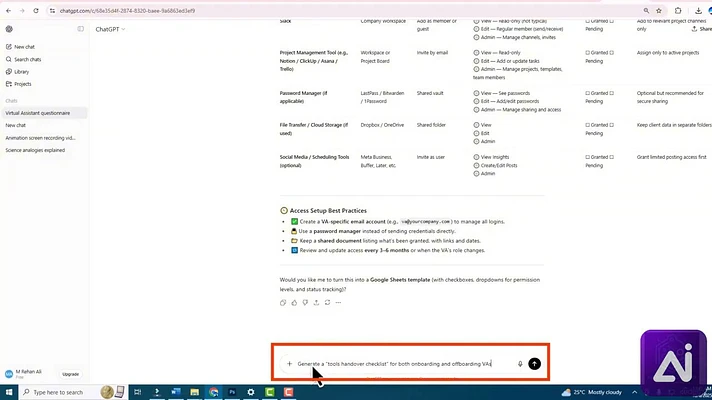Copy the ChatGPT response
712x400 pixels.
283,303
